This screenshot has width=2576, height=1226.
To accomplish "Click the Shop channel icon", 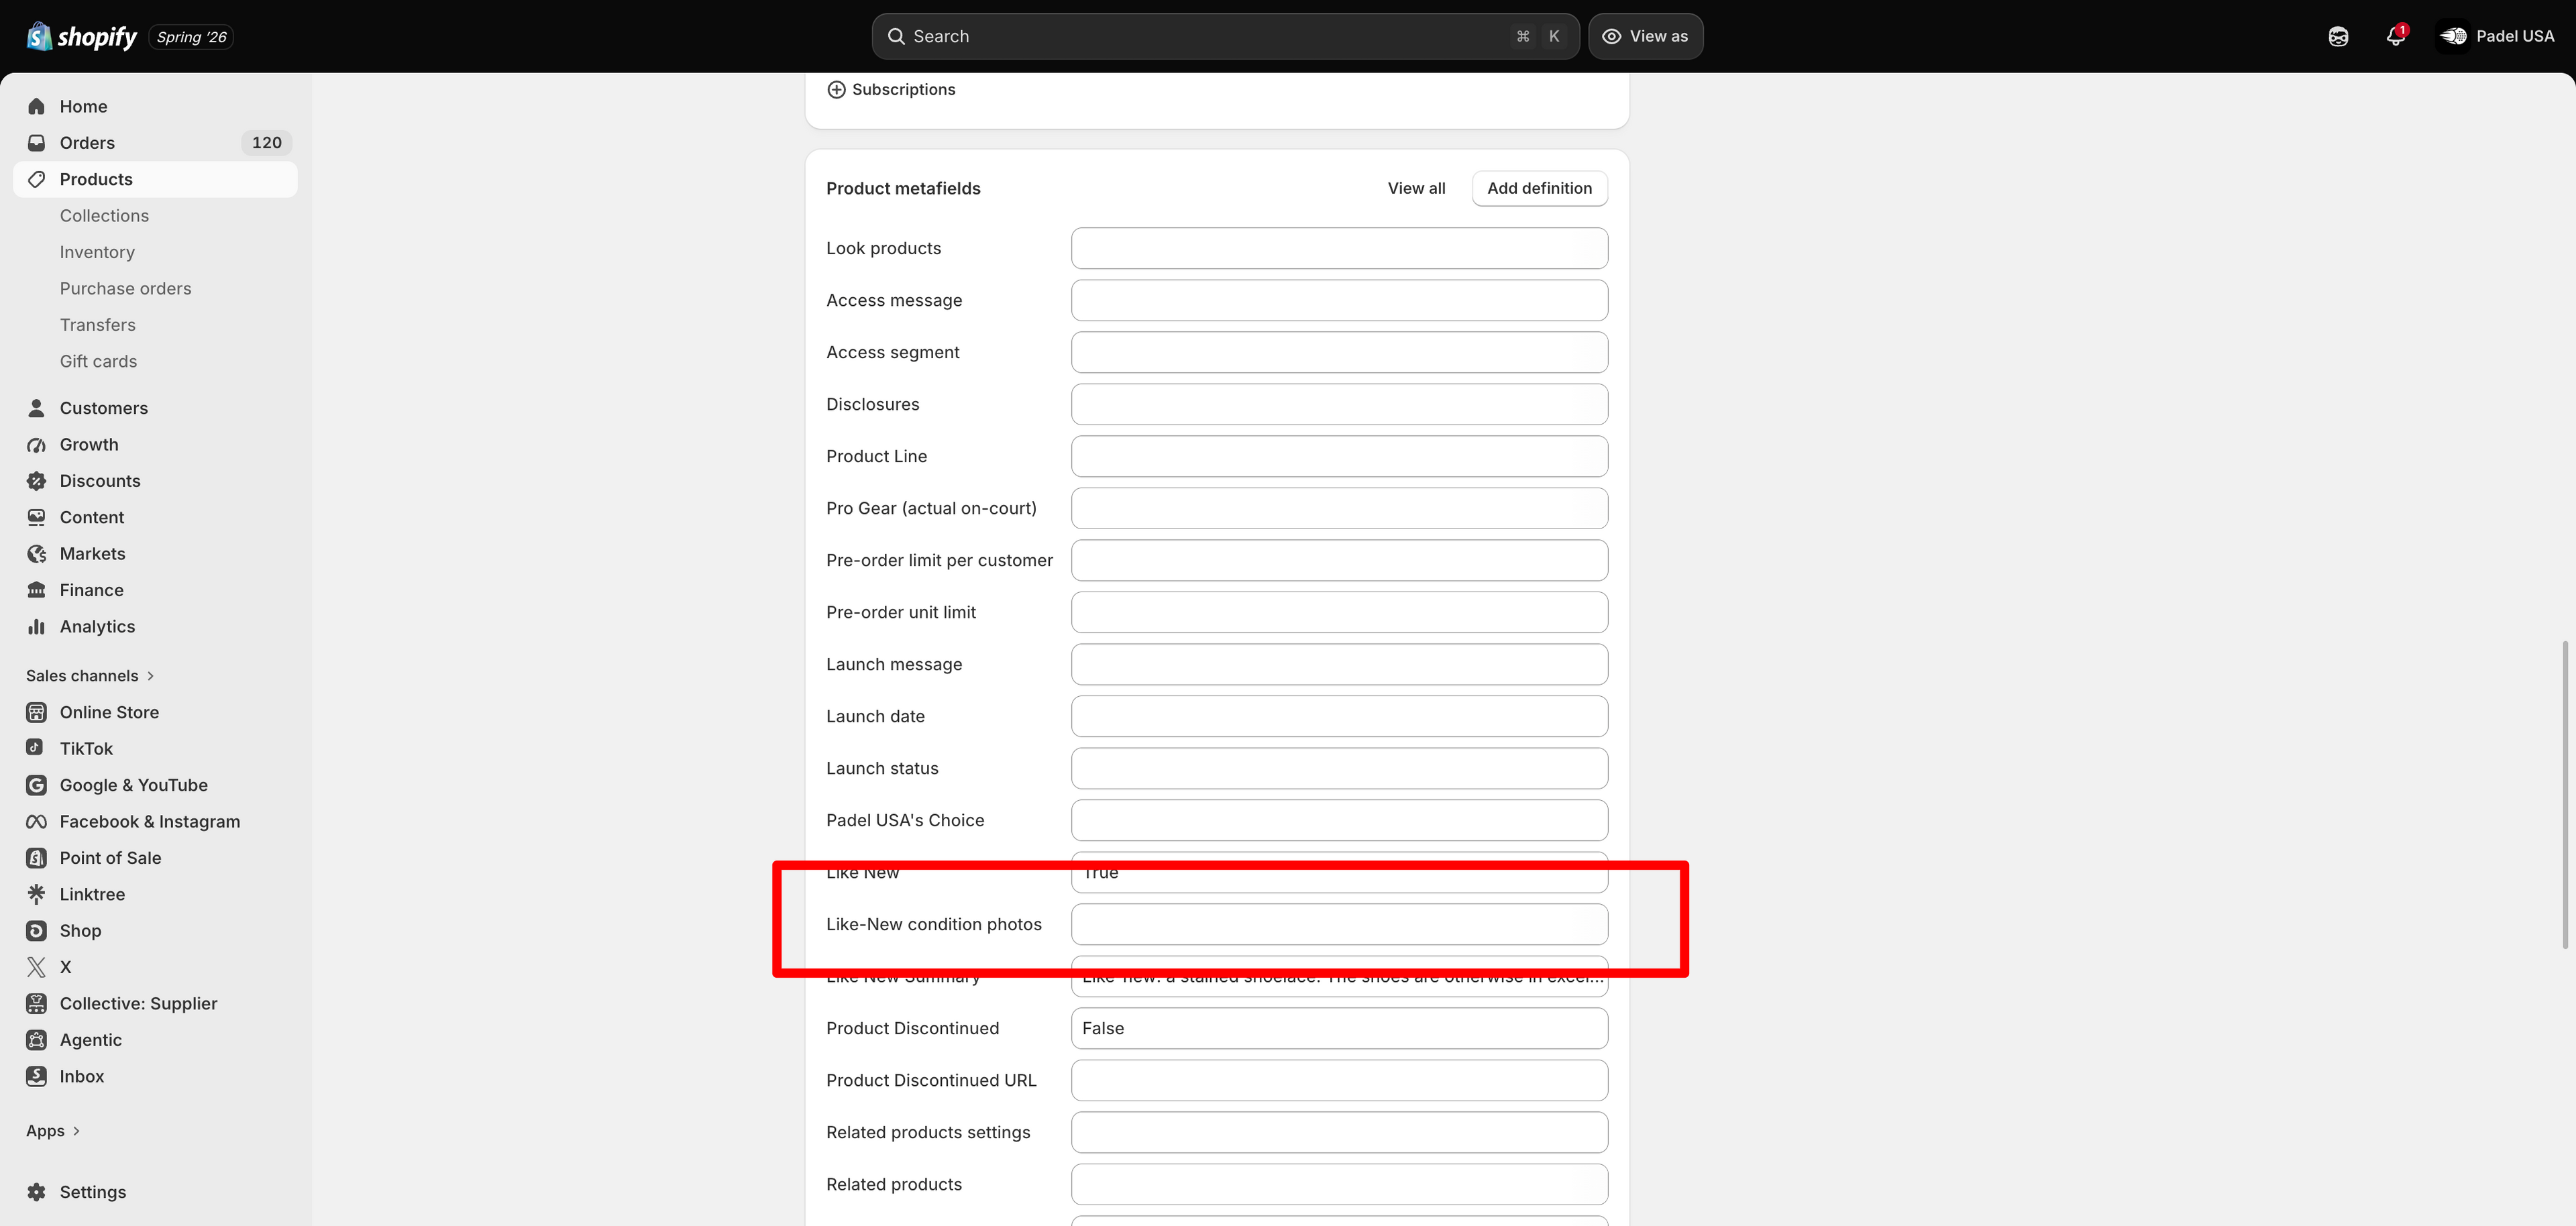I will point(37,930).
